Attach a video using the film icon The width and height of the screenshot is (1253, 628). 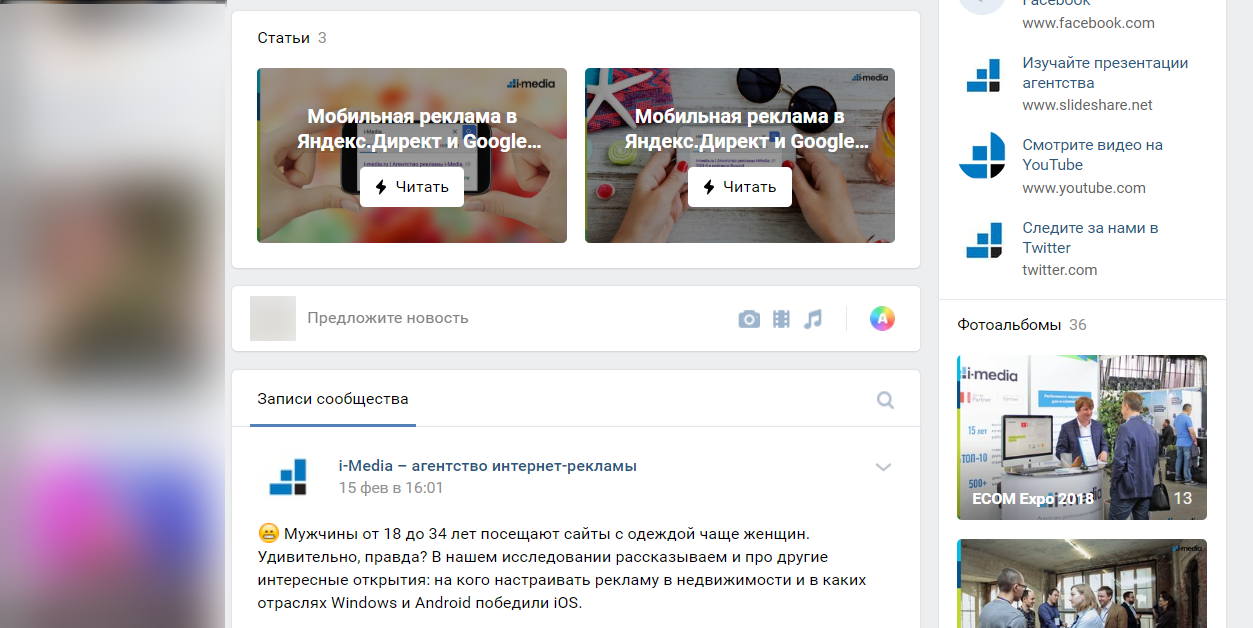point(781,319)
